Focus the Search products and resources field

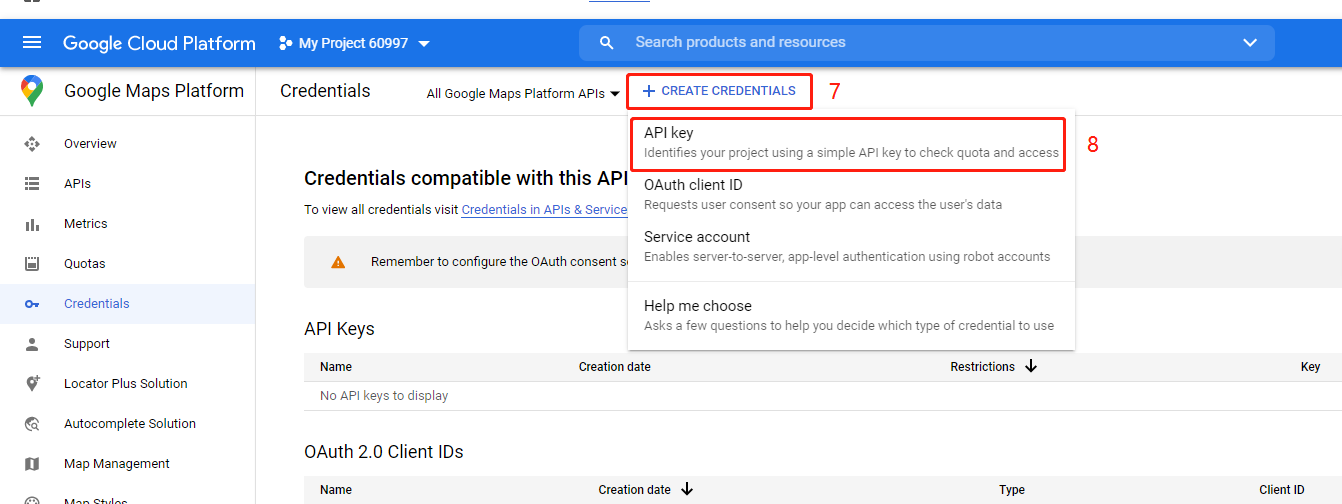[927, 43]
